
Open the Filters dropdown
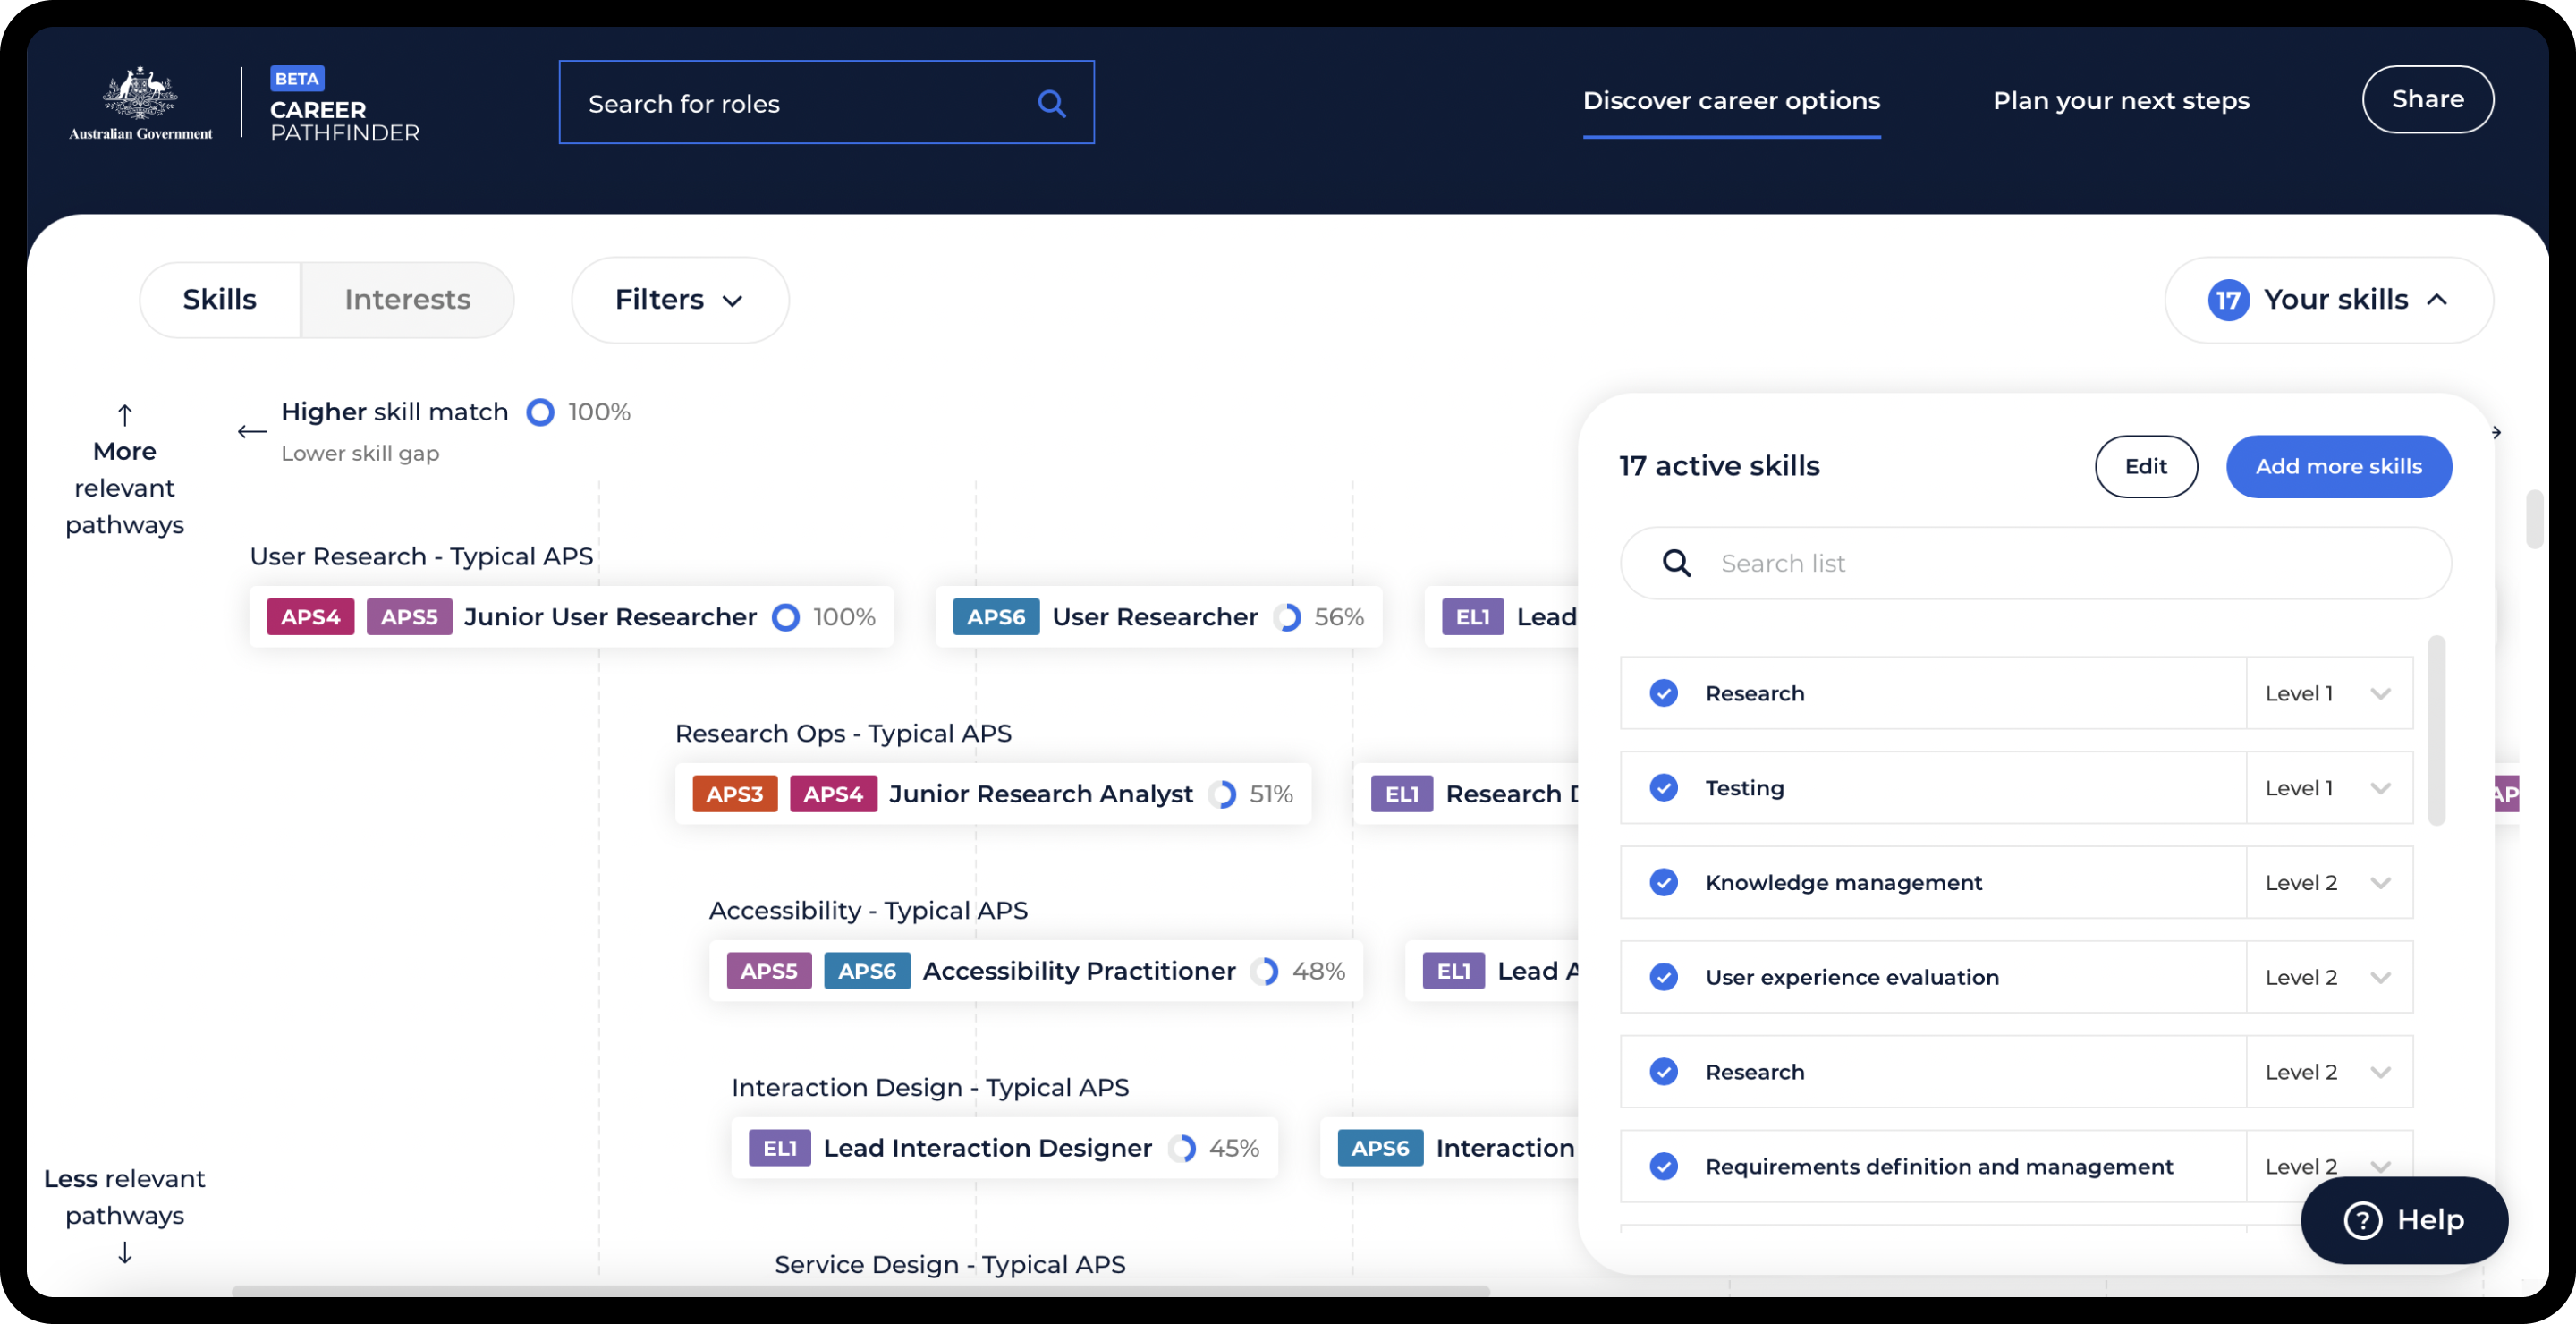pos(679,300)
